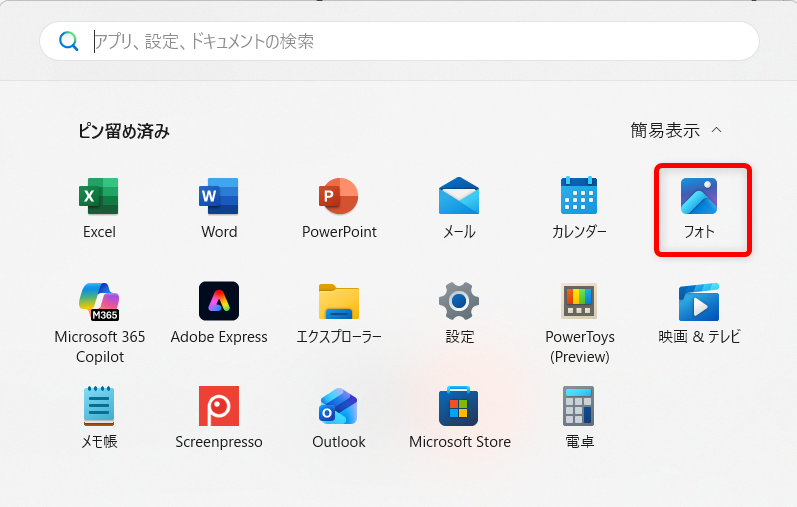This screenshot has height=507, width=797.
Task: Launch Microsoft 365 Copilot
Action: pos(100,323)
